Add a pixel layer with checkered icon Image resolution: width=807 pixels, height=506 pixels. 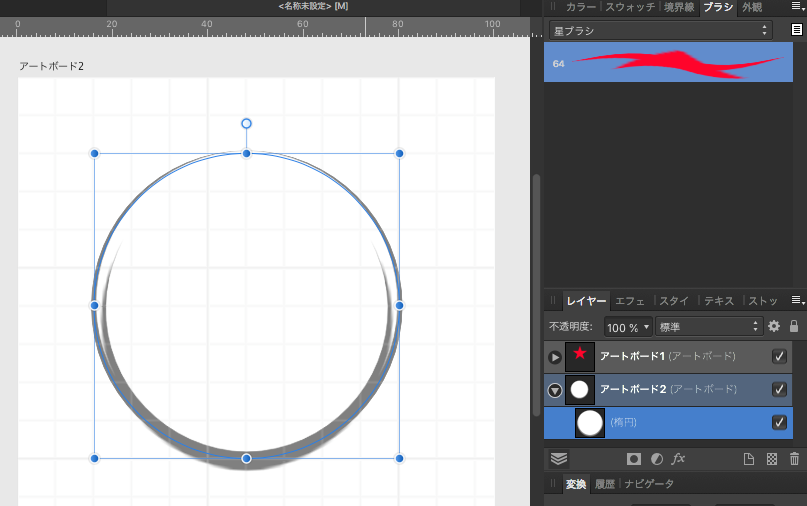pos(771,459)
